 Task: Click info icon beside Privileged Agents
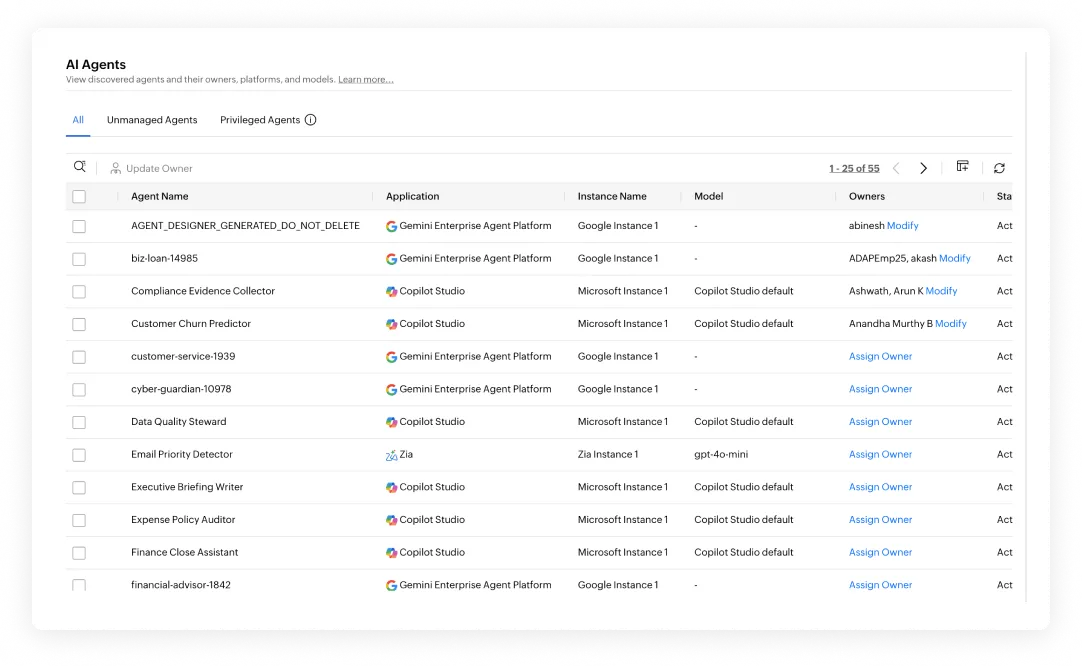[x=311, y=120]
